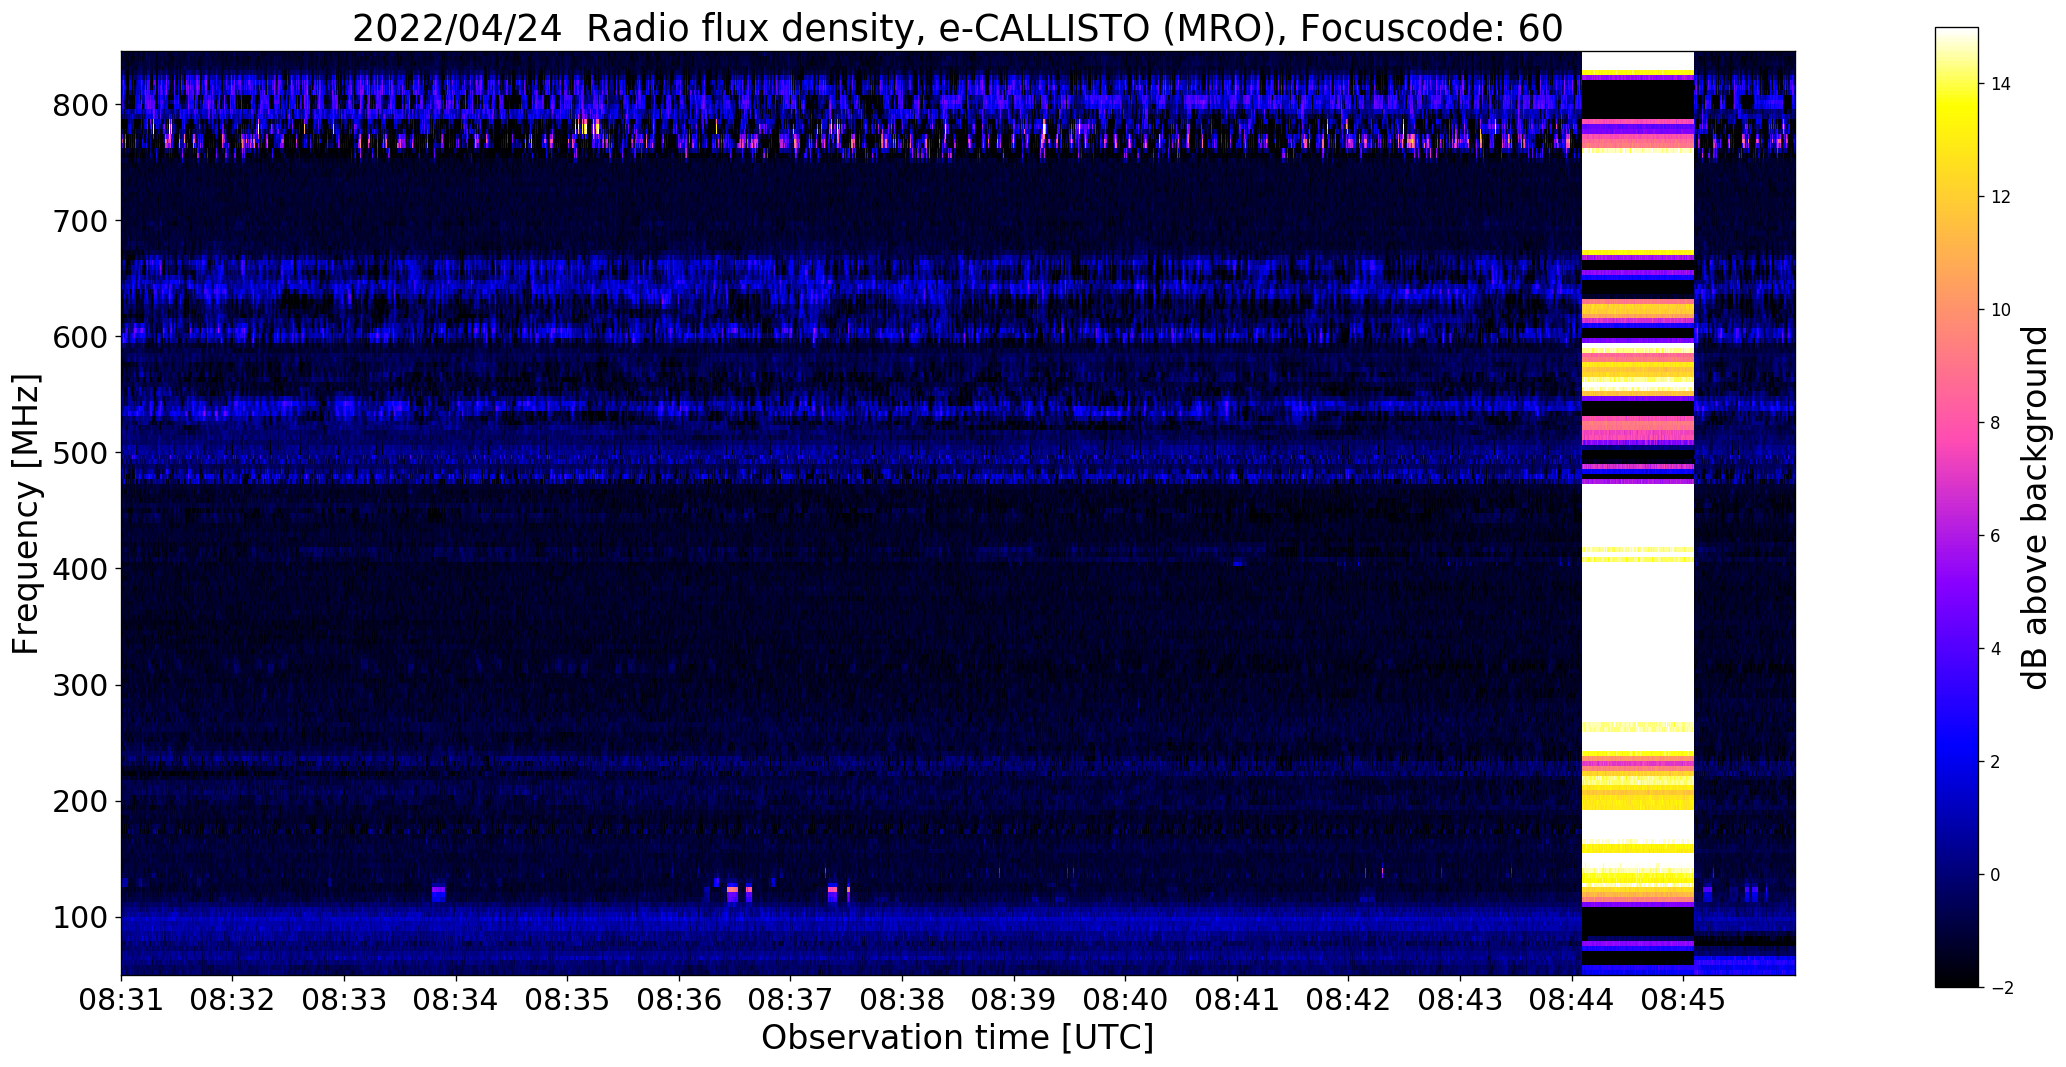This screenshot has width=2066, height=1067.
Task: Click the 08:45 time tick label
Action: (1684, 999)
